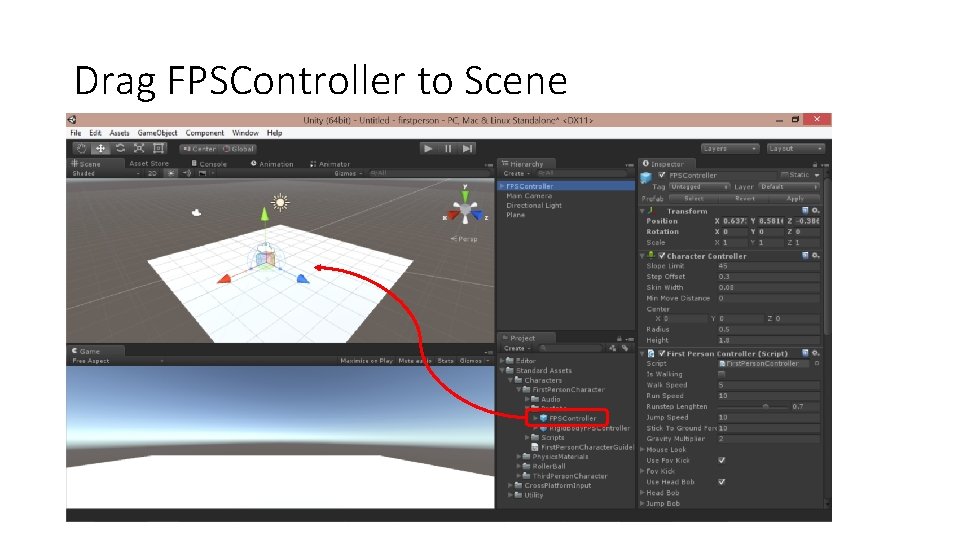Screen dimensions: 960x540
Task: Toggle the Use Fov Kick checkbox
Action: coord(721,460)
